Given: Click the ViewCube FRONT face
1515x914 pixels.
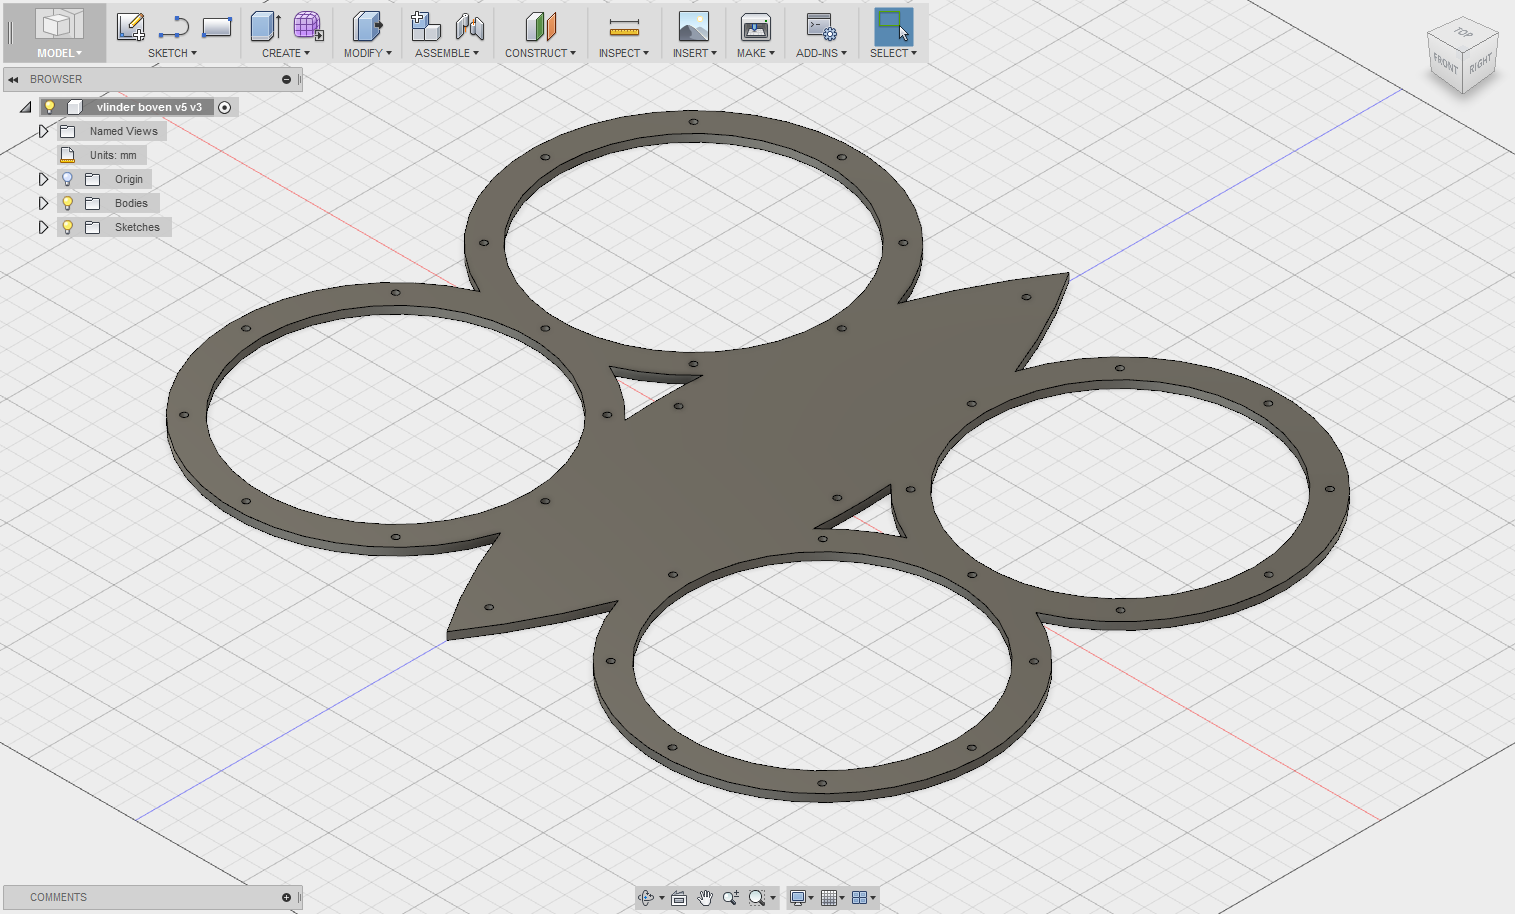Looking at the screenshot, I should pos(1445,64).
